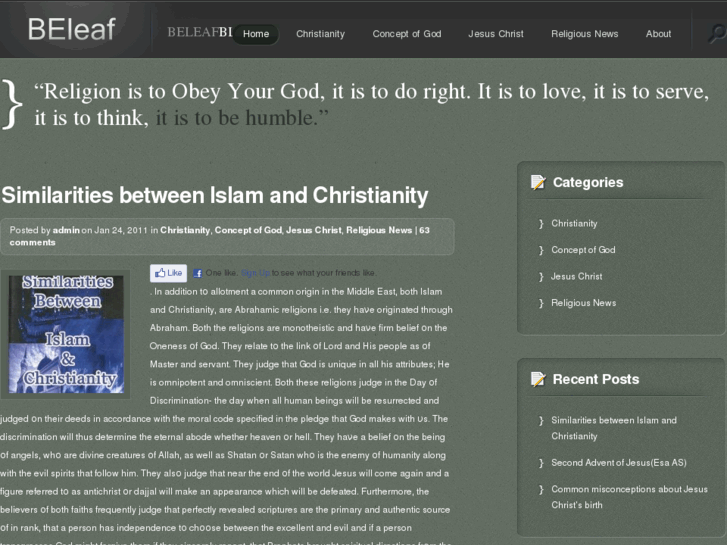
Task: Click the Categories heading
Action: click(x=588, y=183)
